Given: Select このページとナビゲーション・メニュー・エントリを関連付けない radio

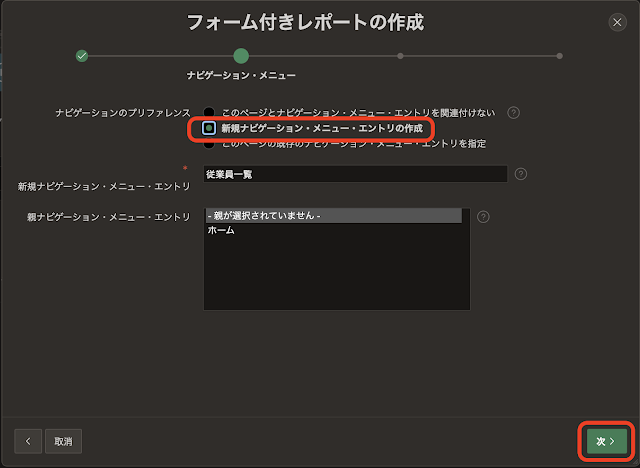Looking at the screenshot, I should pos(209,112).
